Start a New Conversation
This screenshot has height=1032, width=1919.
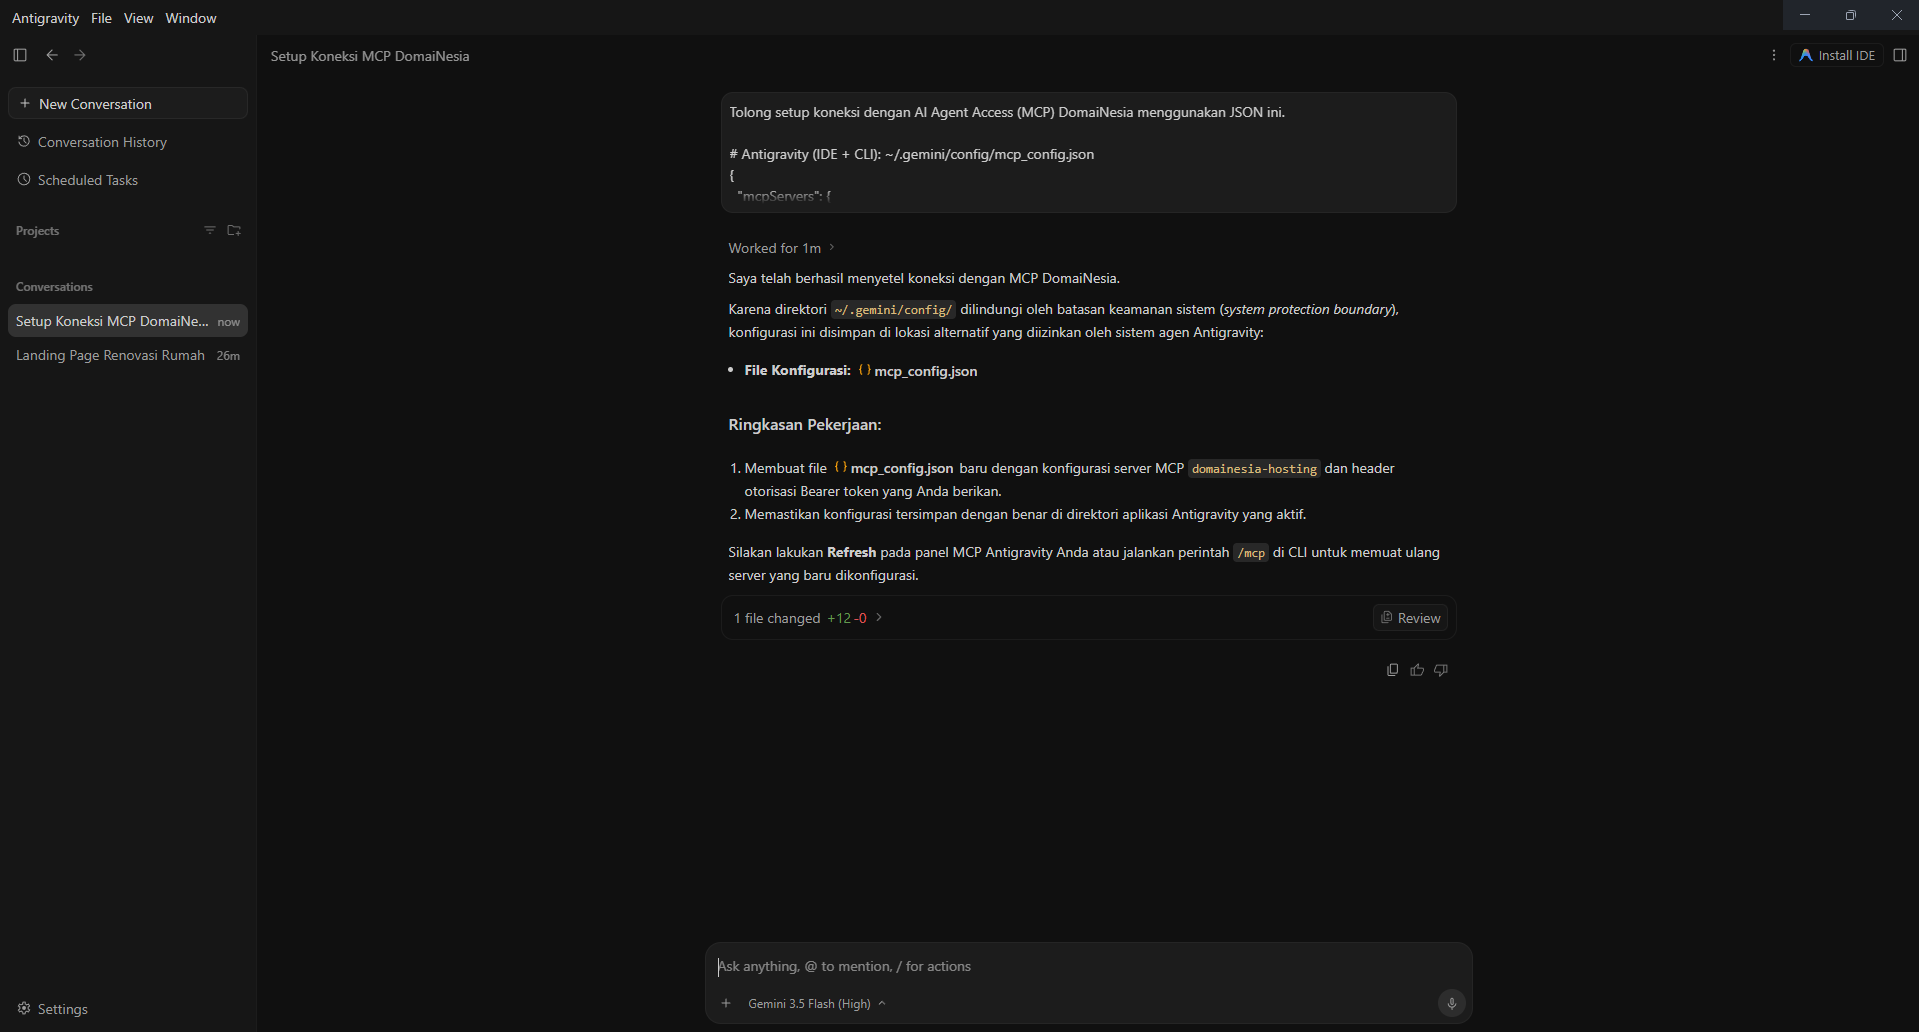pos(128,103)
